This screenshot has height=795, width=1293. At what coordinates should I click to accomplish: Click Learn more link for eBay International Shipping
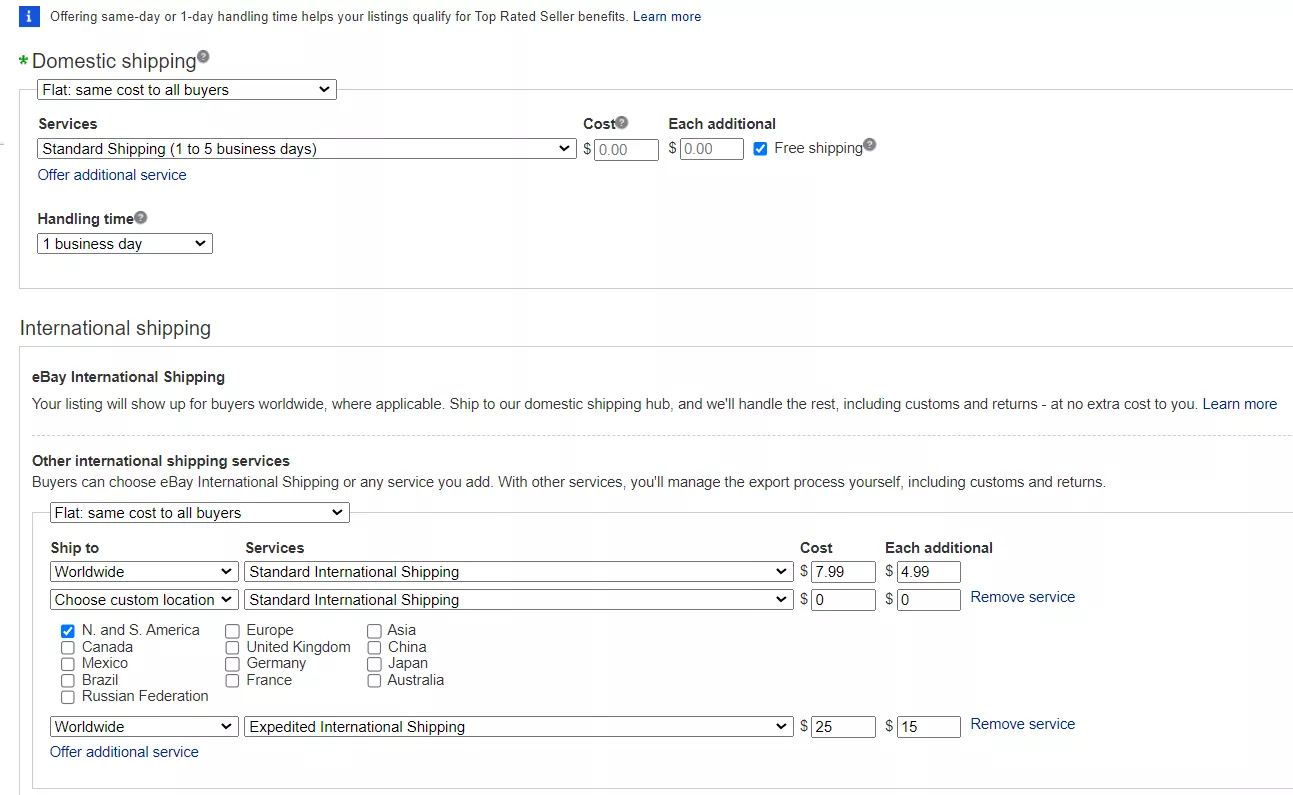pyautogui.click(x=1240, y=404)
